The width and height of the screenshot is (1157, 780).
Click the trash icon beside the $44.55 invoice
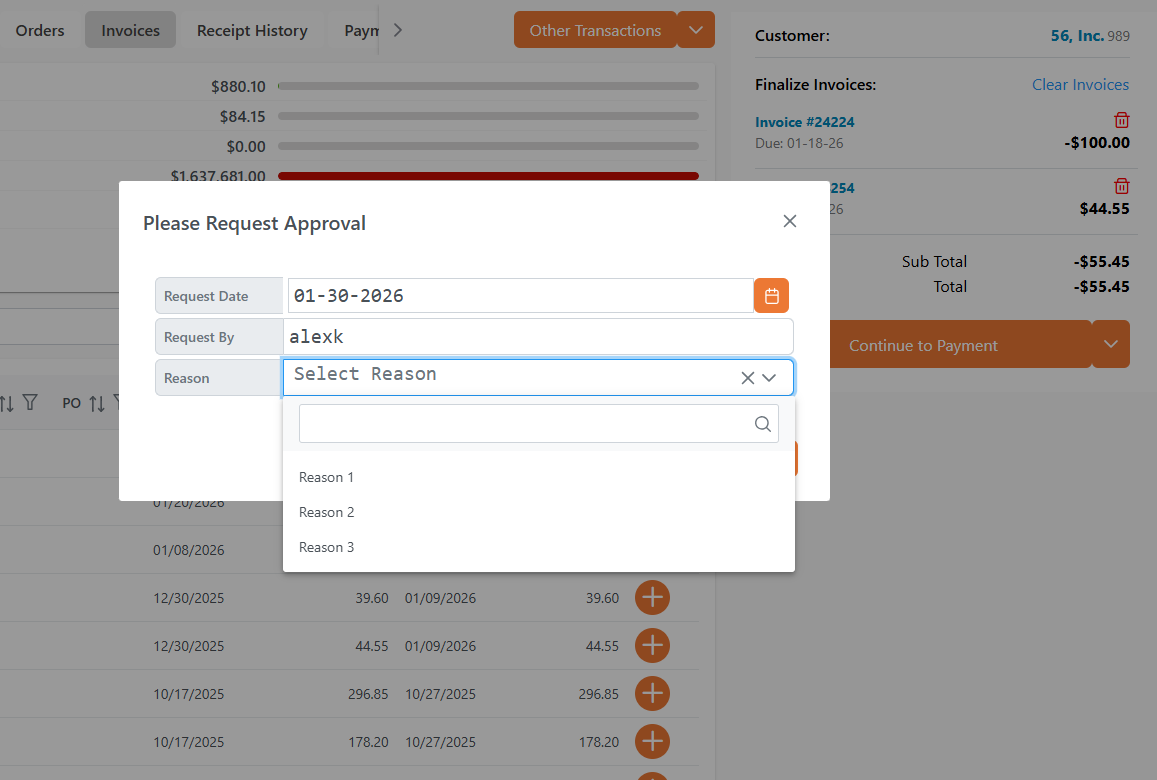click(x=1122, y=186)
